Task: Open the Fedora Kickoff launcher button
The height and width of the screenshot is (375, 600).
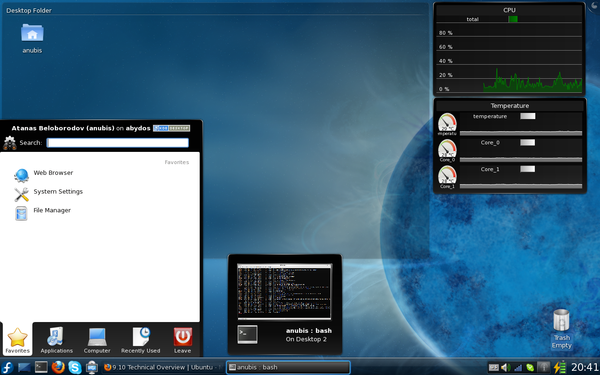Action: click(7, 367)
